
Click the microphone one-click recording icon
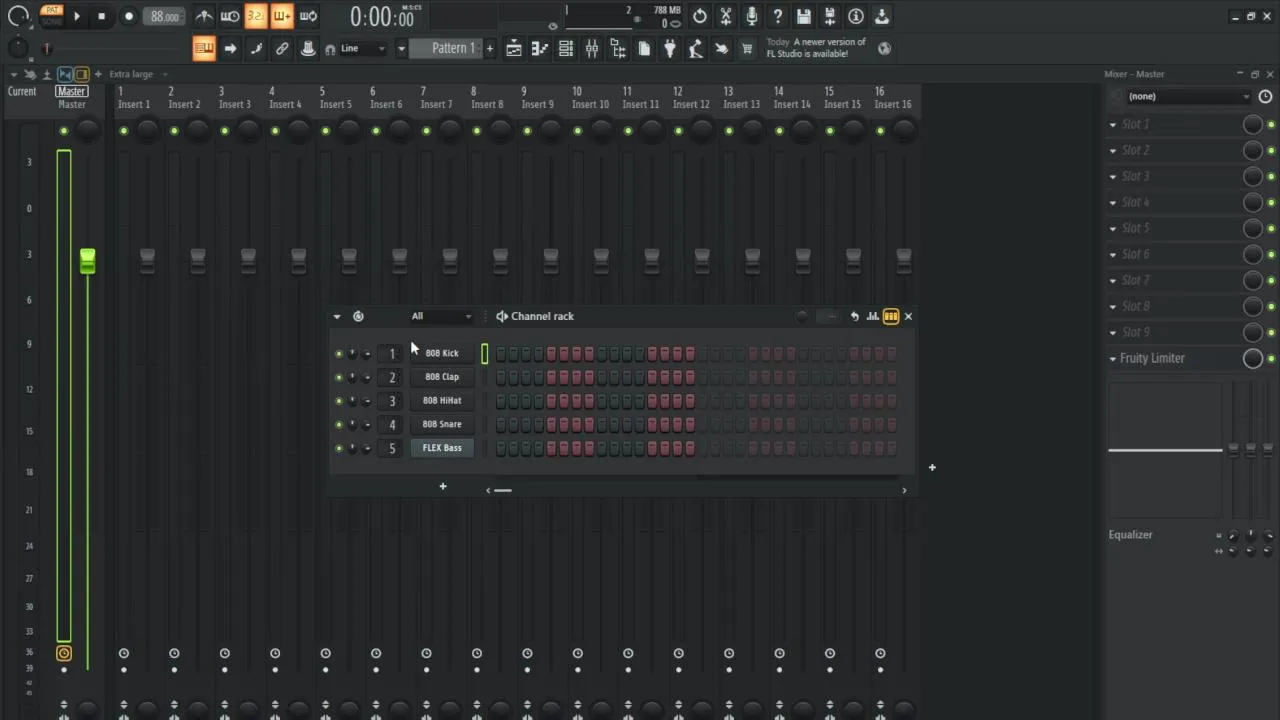tap(752, 16)
